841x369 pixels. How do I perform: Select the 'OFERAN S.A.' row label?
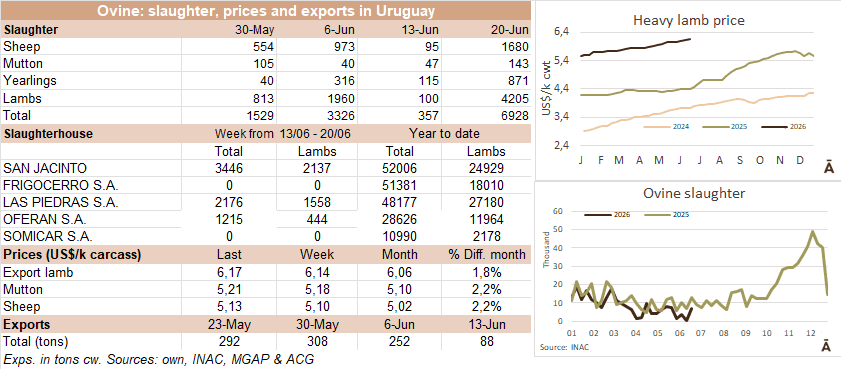44,220
